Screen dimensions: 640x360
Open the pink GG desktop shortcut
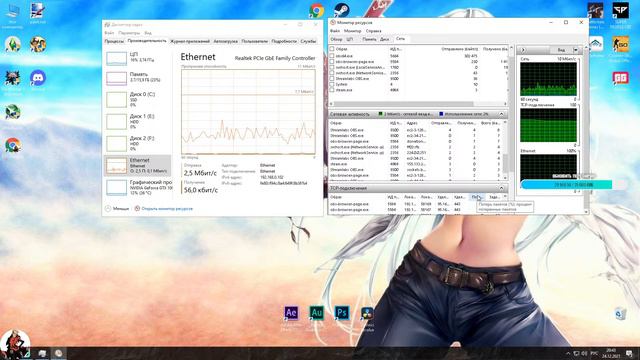[x=620, y=78]
